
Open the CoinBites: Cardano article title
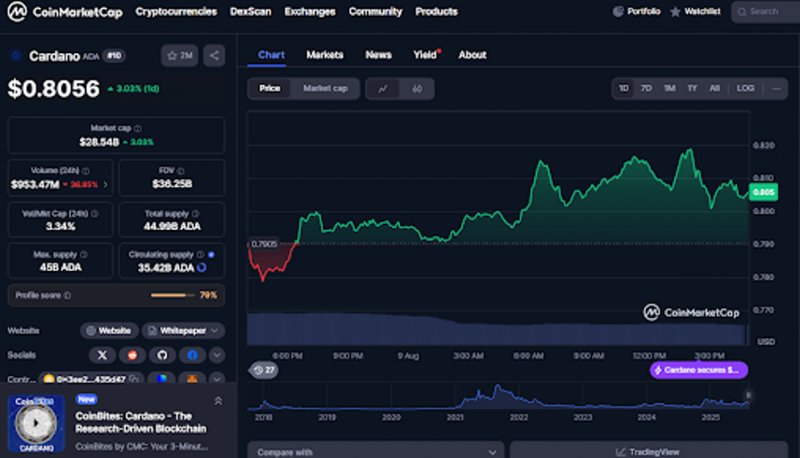[x=141, y=422]
